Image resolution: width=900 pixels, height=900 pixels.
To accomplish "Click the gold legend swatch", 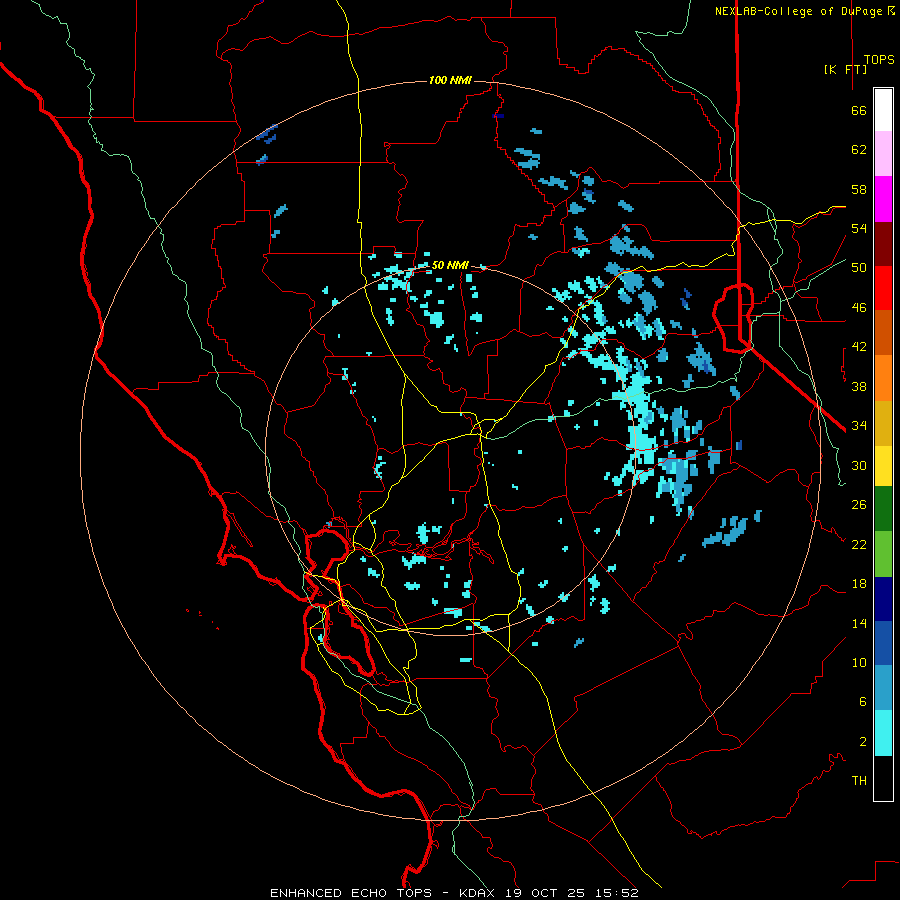I will [x=883, y=423].
